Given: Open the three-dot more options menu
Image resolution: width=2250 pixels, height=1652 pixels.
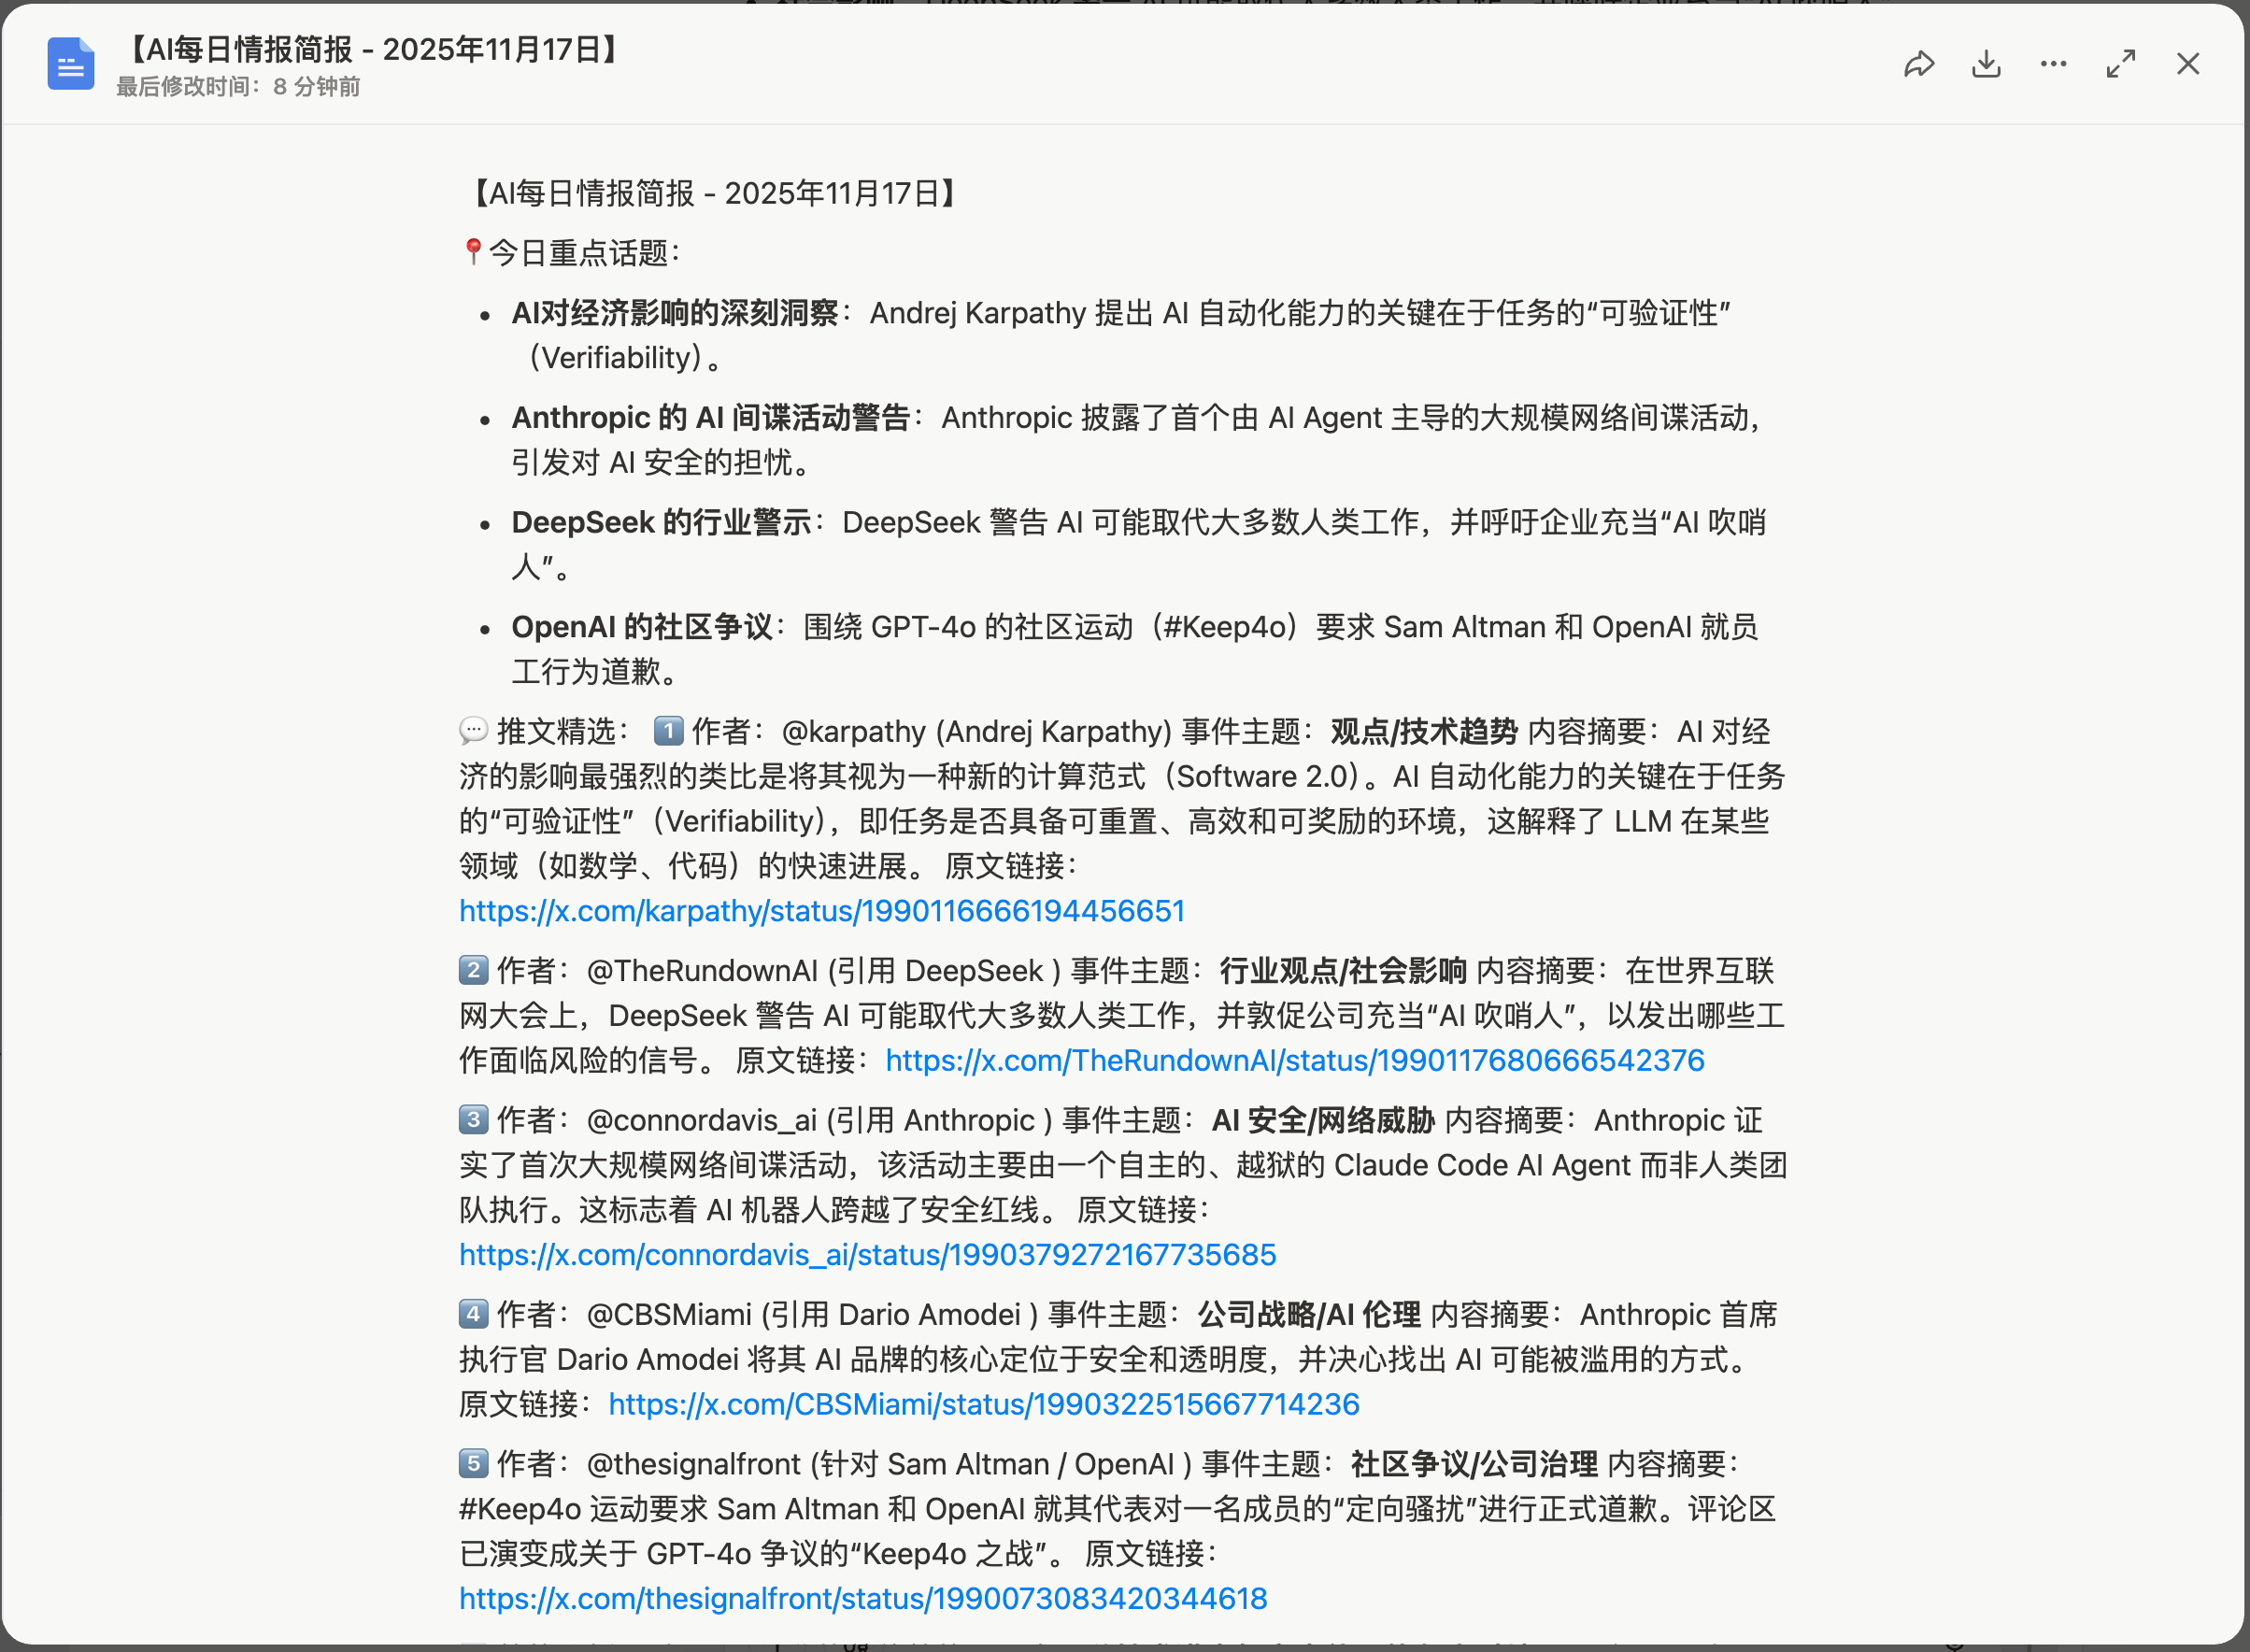Looking at the screenshot, I should pyautogui.click(x=2053, y=65).
